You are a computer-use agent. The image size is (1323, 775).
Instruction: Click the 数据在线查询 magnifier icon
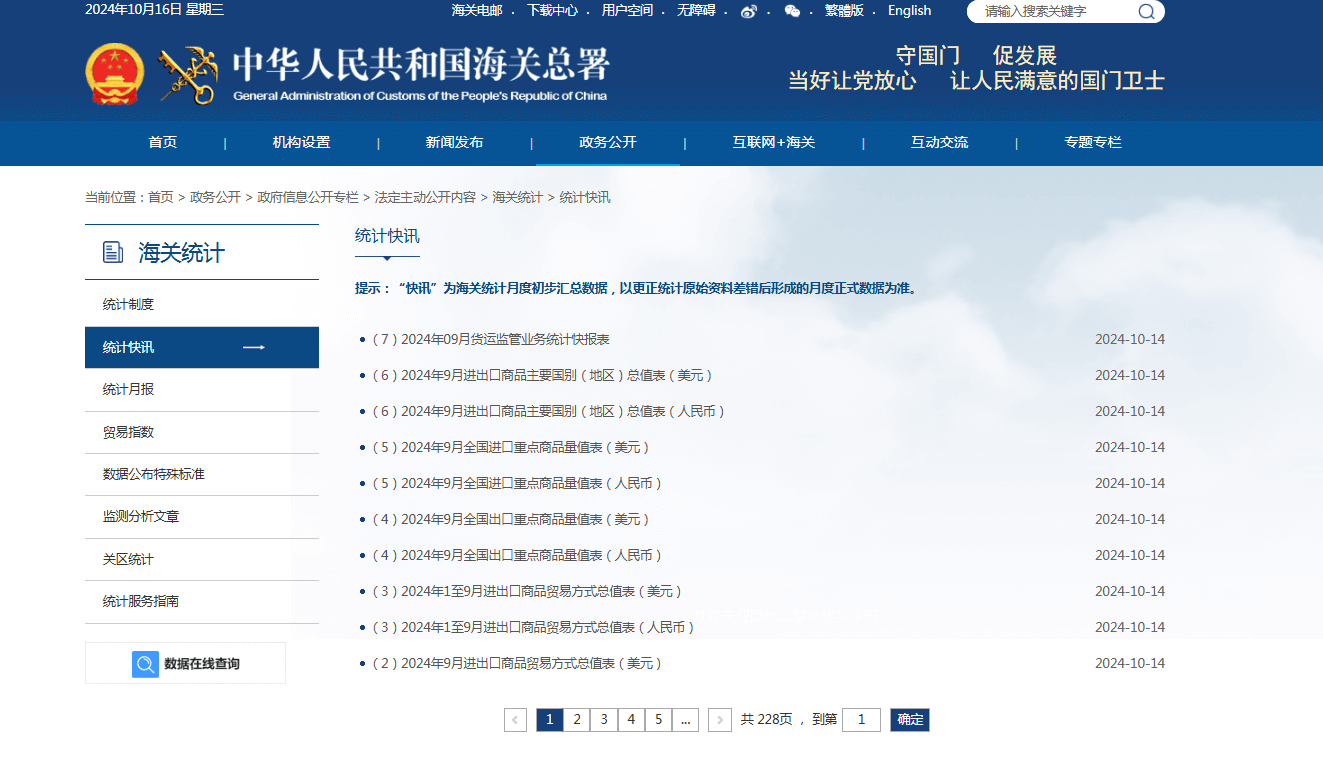coord(145,663)
